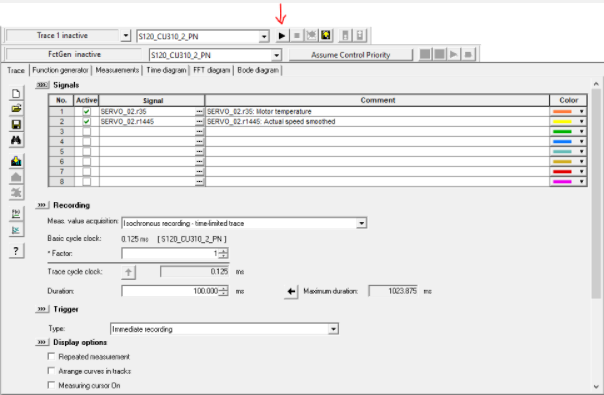Turn on the Measuring cursor On checkbox
This screenshot has height=395, width=604.
(x=51, y=385)
